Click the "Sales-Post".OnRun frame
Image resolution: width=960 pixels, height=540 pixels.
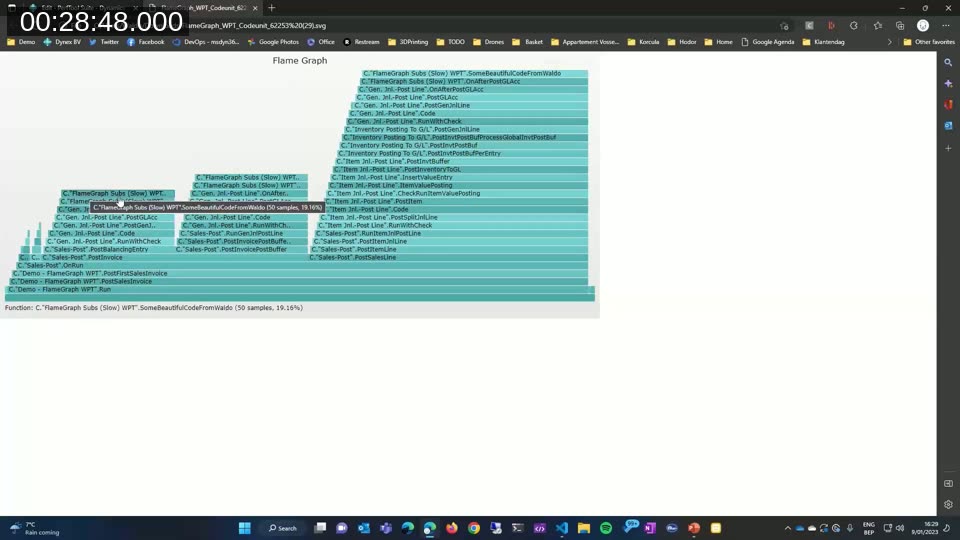(302, 266)
